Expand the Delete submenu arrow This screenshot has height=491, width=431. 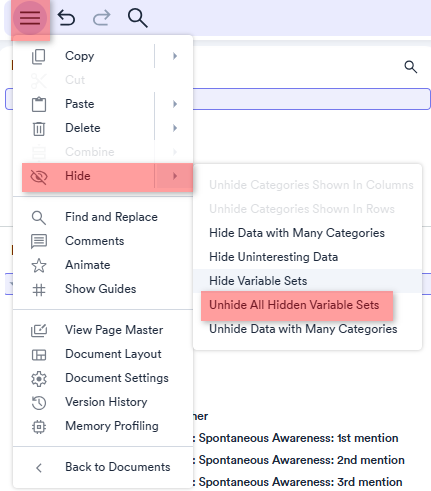175,128
